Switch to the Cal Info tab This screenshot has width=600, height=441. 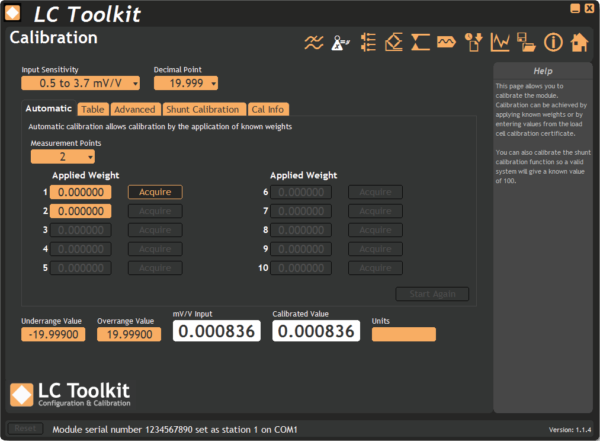click(268, 109)
